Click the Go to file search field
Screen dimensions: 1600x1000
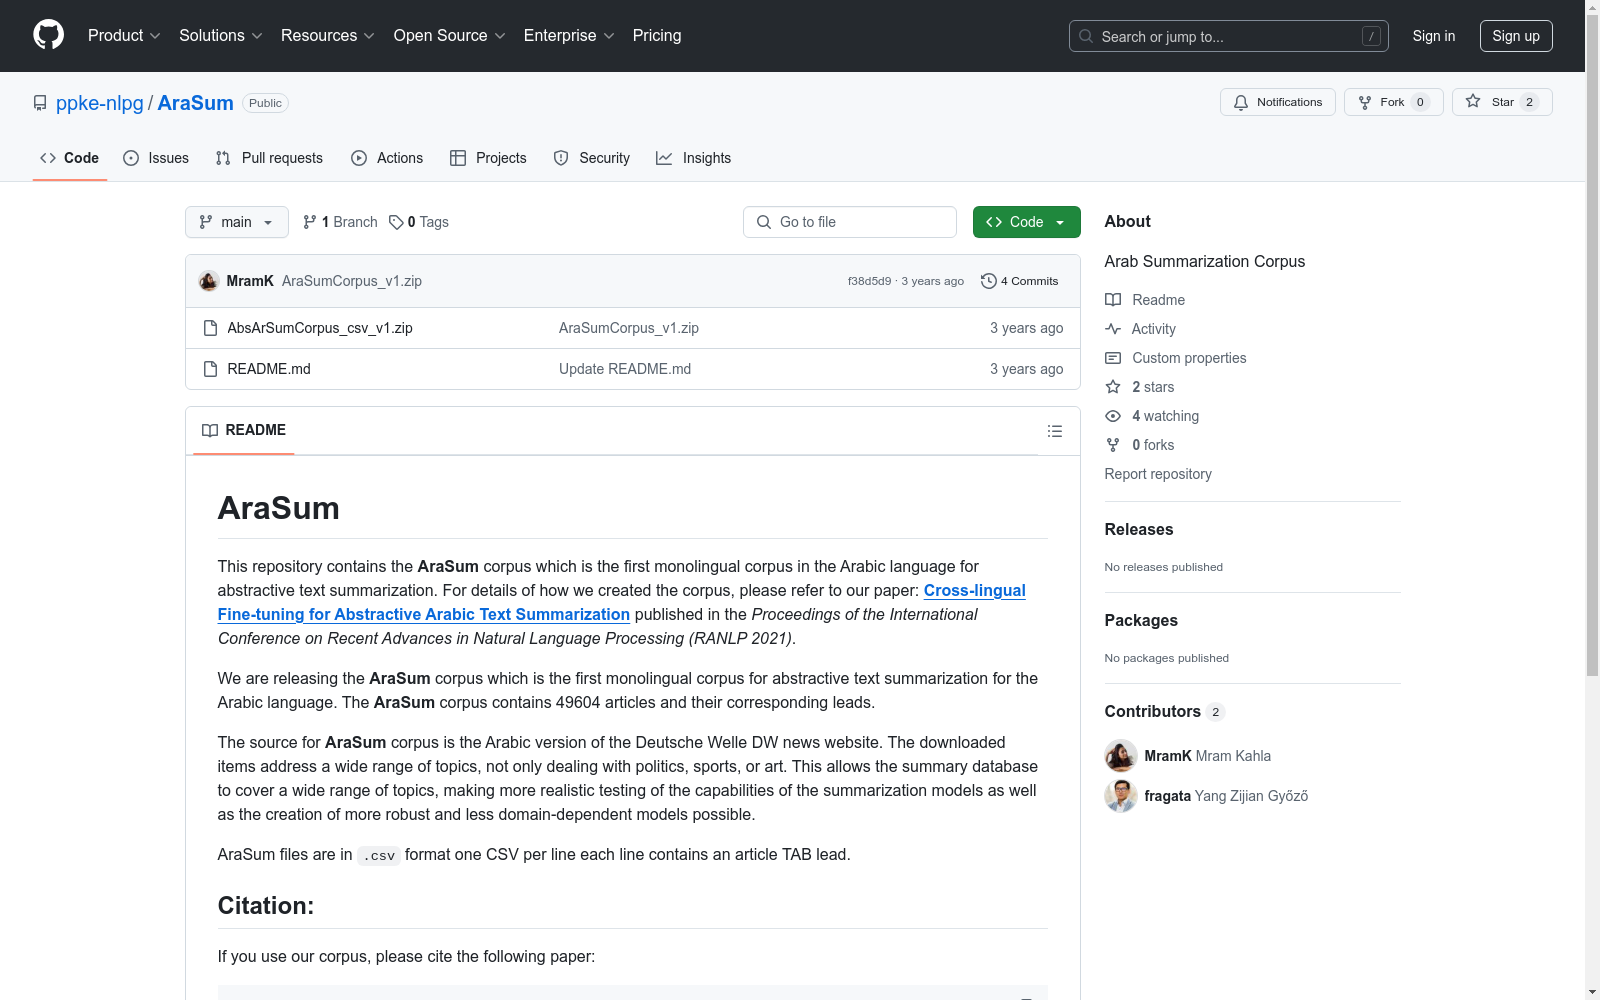click(x=850, y=222)
